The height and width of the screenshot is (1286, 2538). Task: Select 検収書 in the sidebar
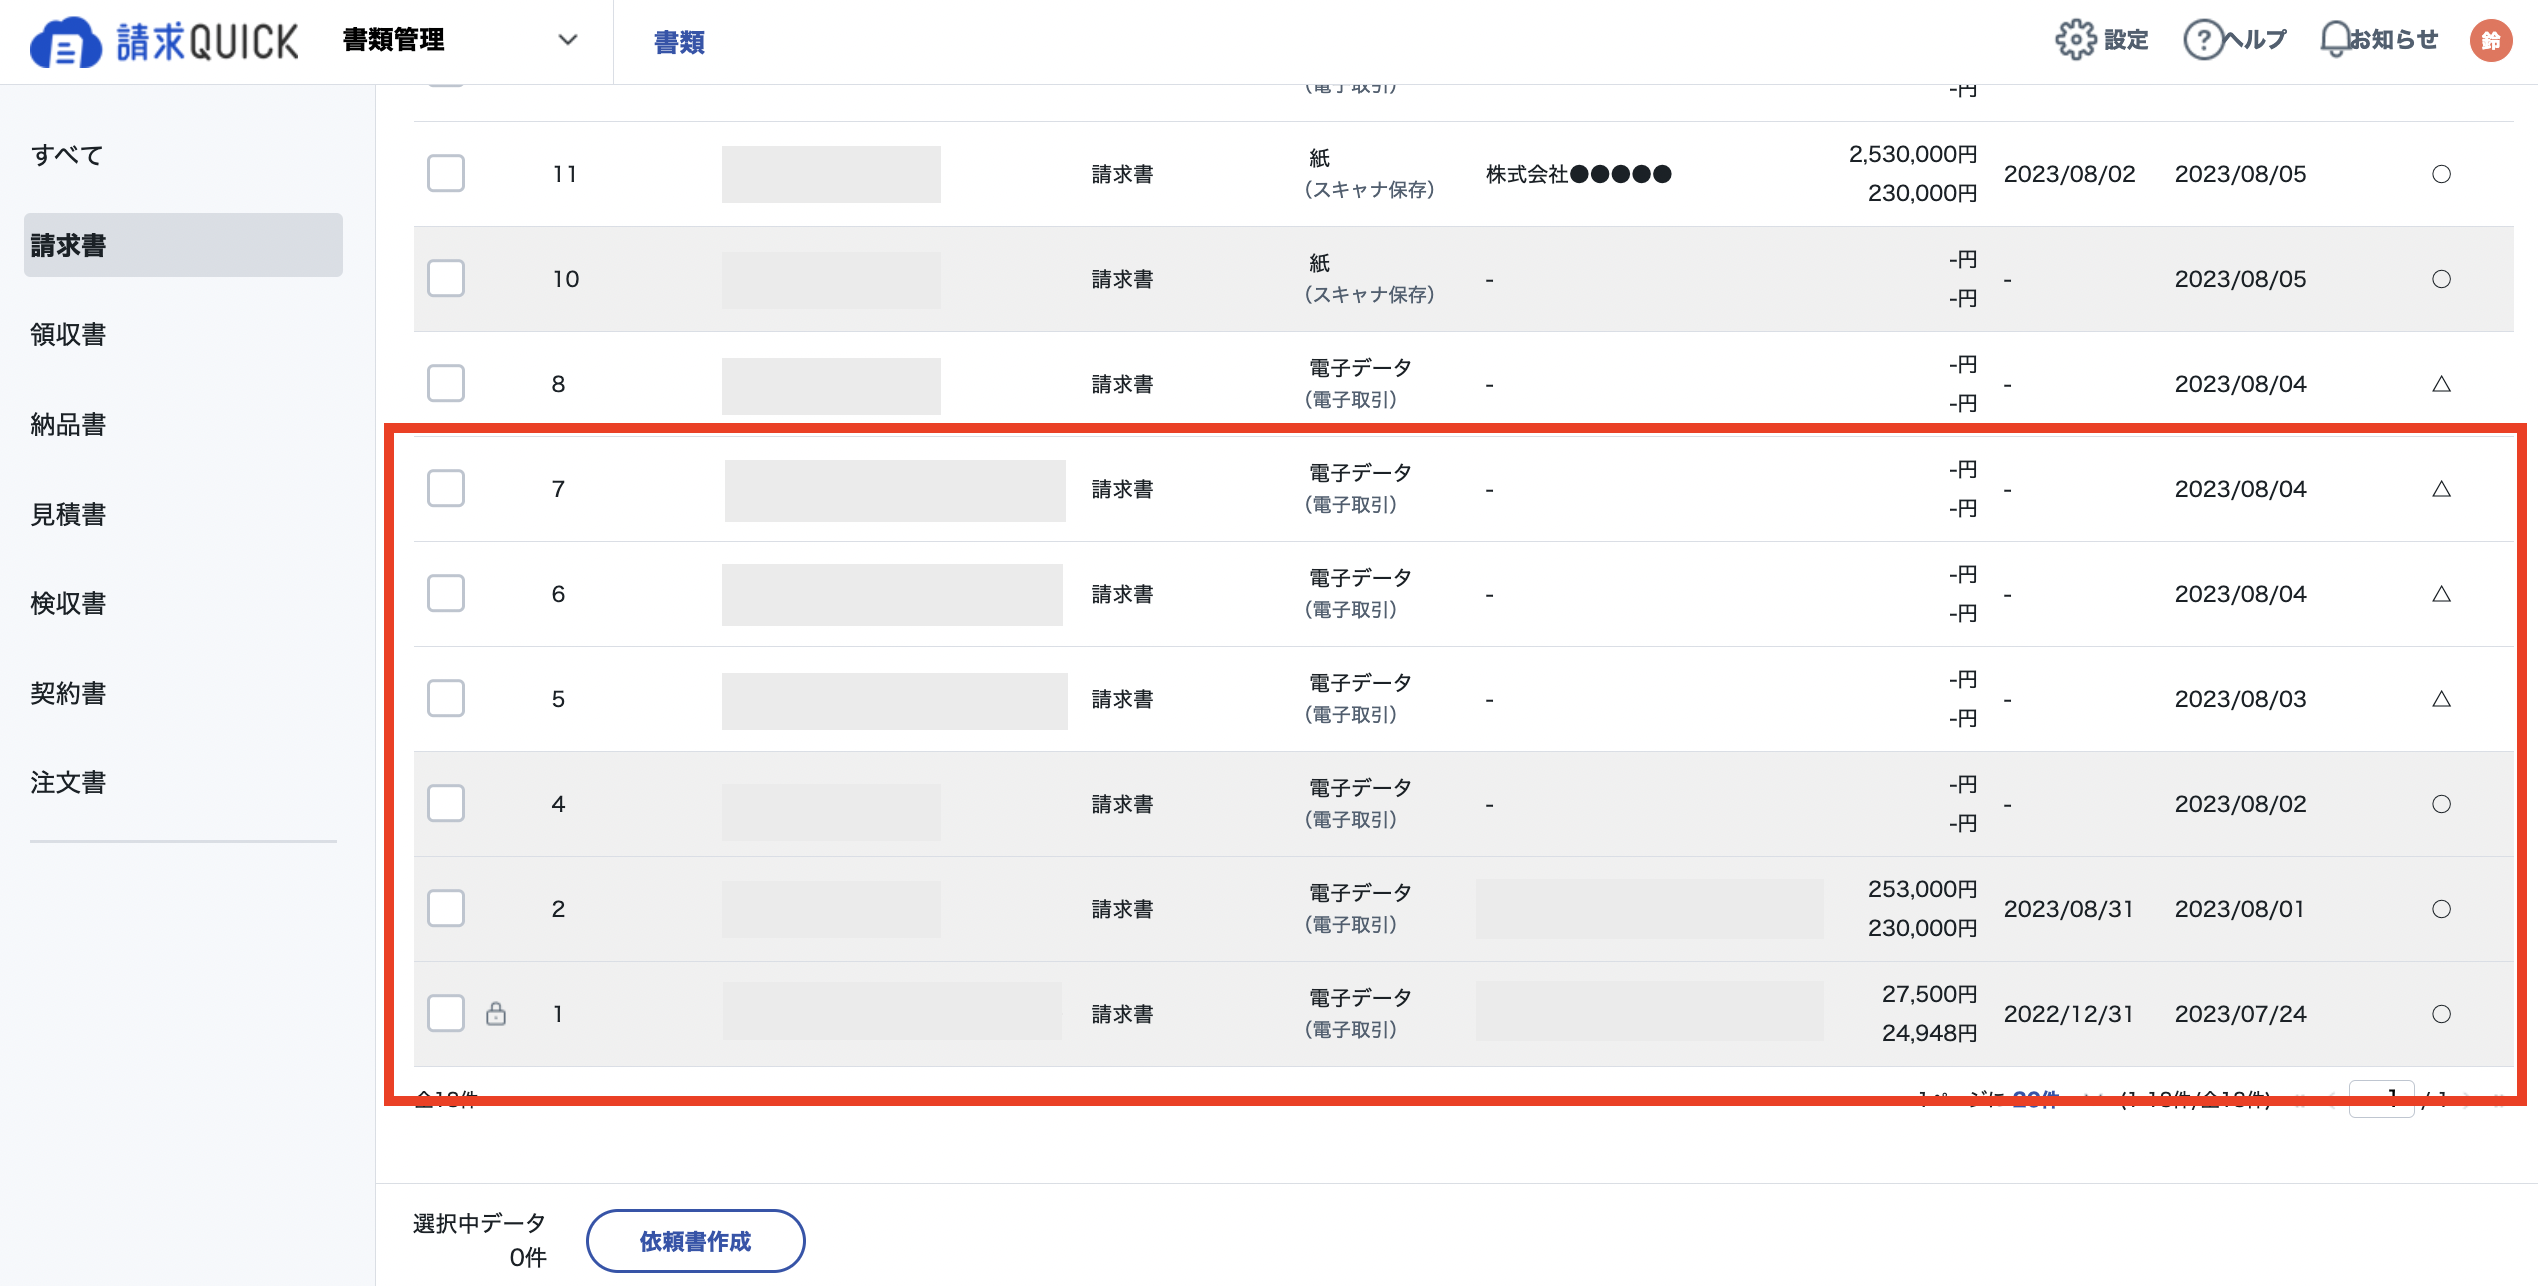click(x=68, y=603)
